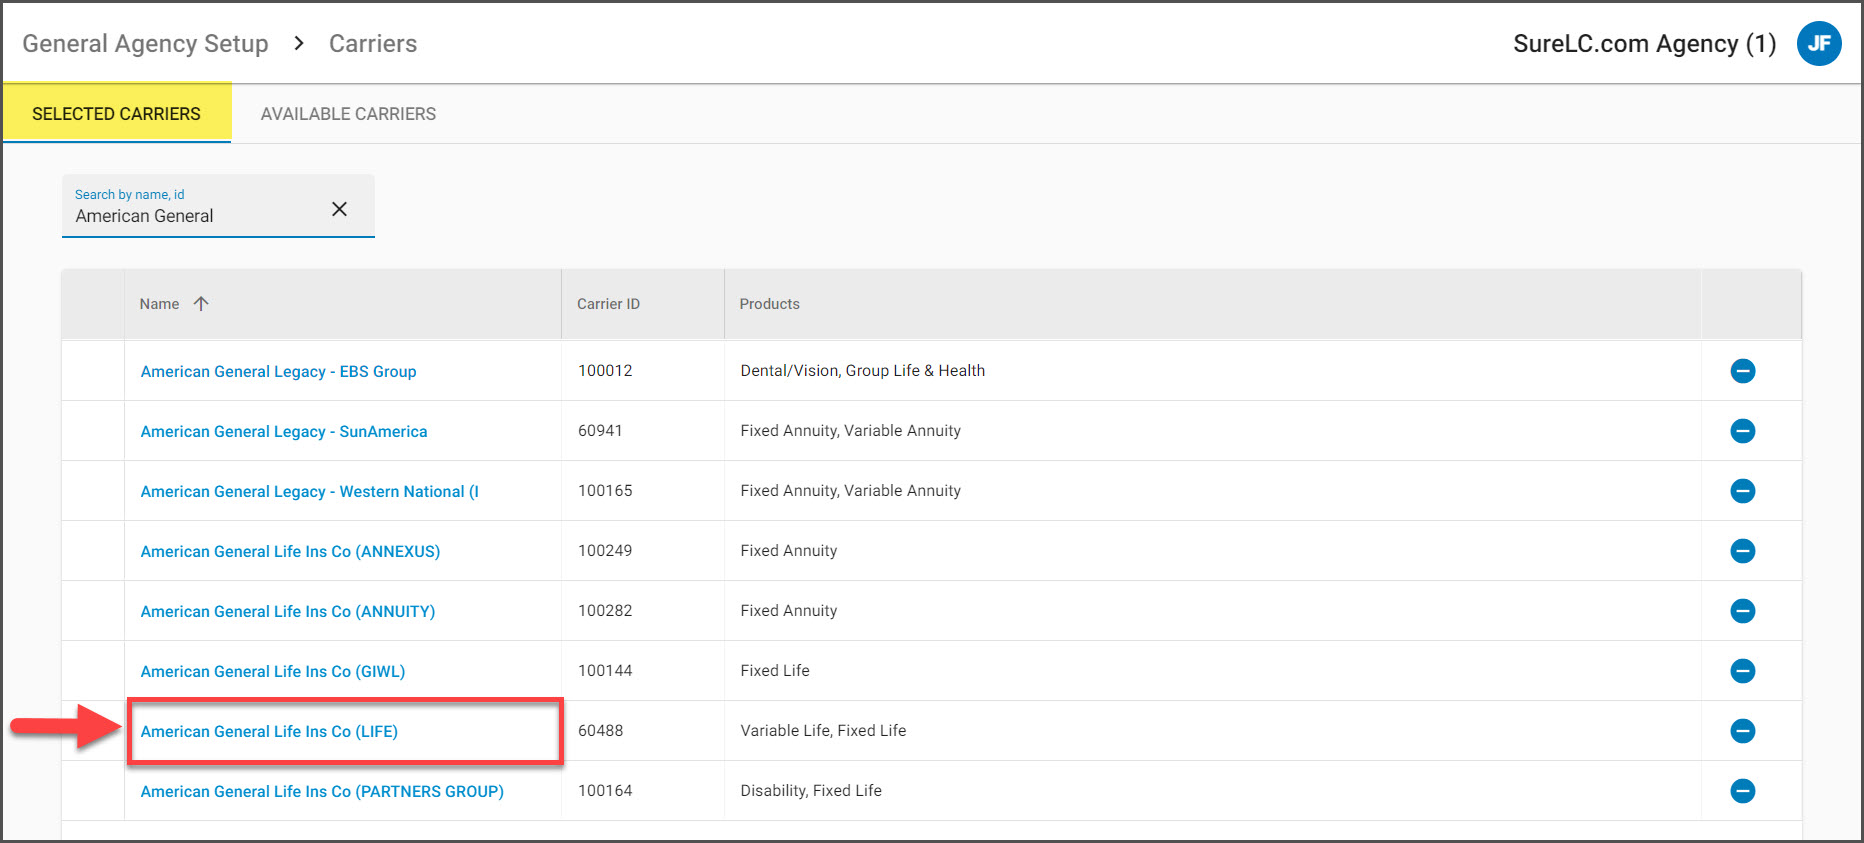
Task: Clear the carrier search field
Action: pos(339,208)
